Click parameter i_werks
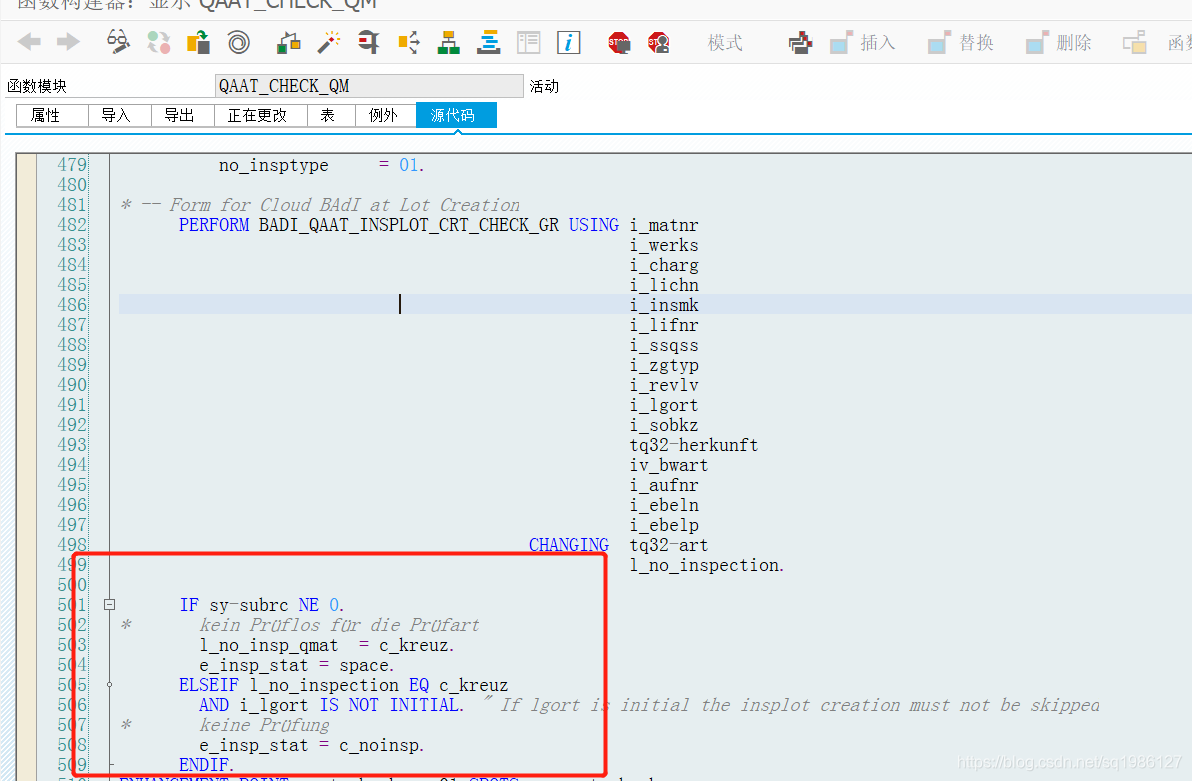This screenshot has width=1192, height=781. click(664, 245)
